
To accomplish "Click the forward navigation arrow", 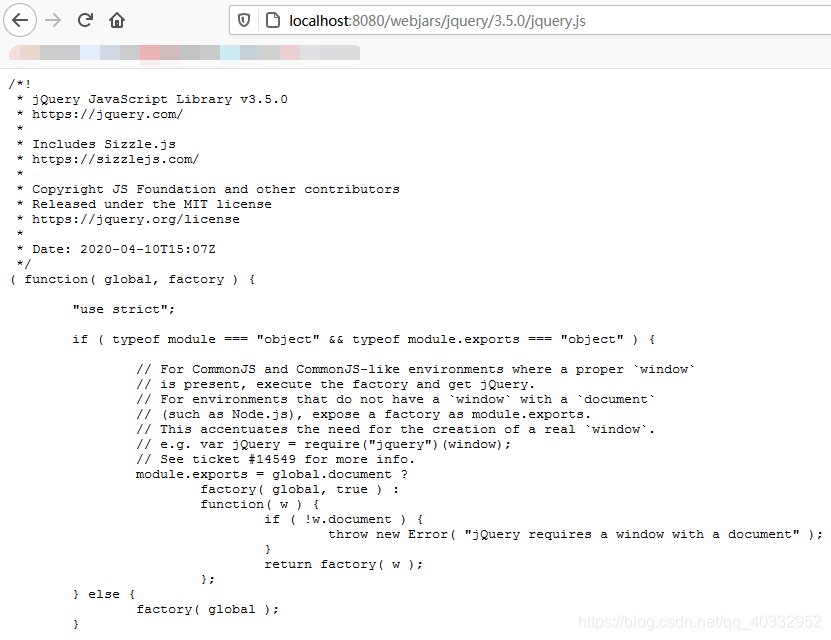I will (53, 20).
